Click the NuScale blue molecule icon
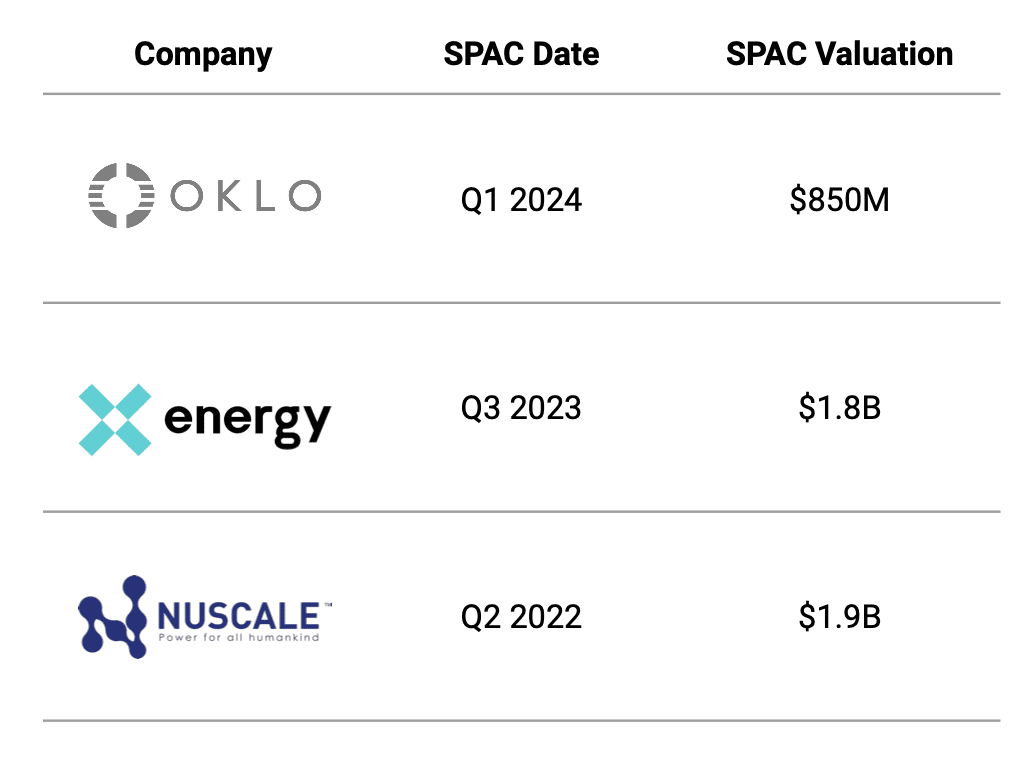Viewport: 1034px width, 766px height. [x=112, y=616]
